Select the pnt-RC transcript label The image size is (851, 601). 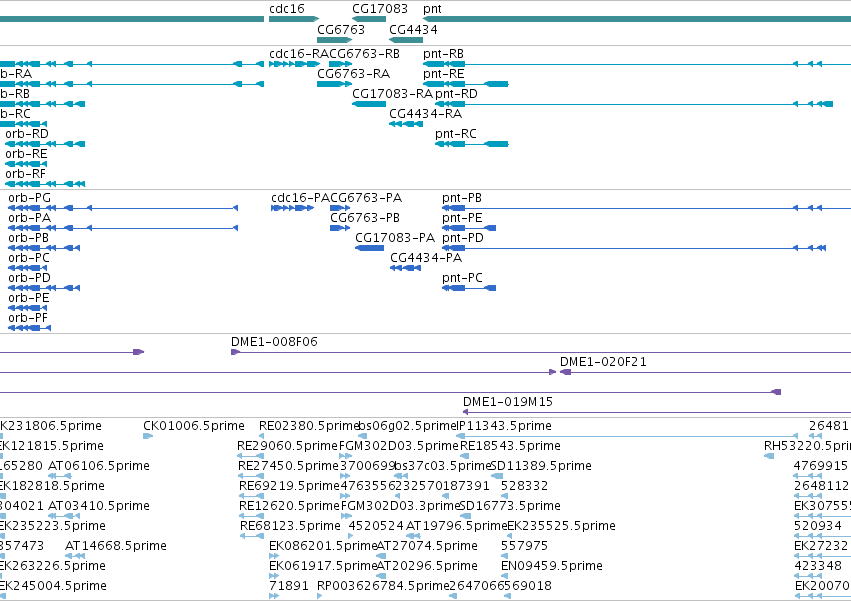pos(456,134)
